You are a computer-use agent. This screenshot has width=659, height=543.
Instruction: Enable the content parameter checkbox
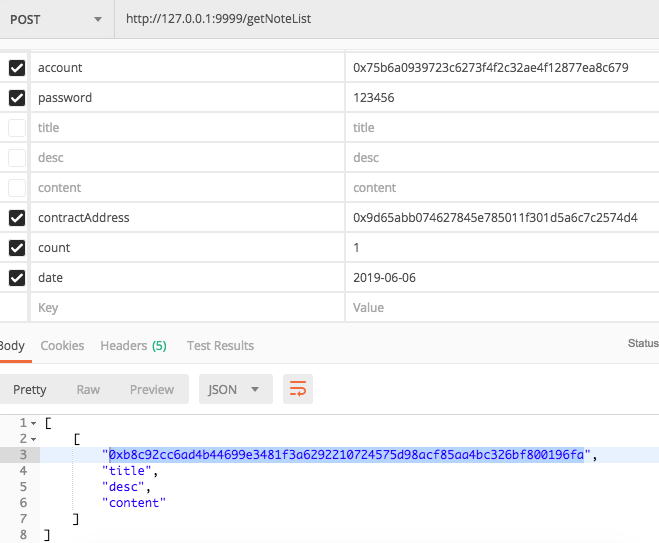[x=17, y=188]
